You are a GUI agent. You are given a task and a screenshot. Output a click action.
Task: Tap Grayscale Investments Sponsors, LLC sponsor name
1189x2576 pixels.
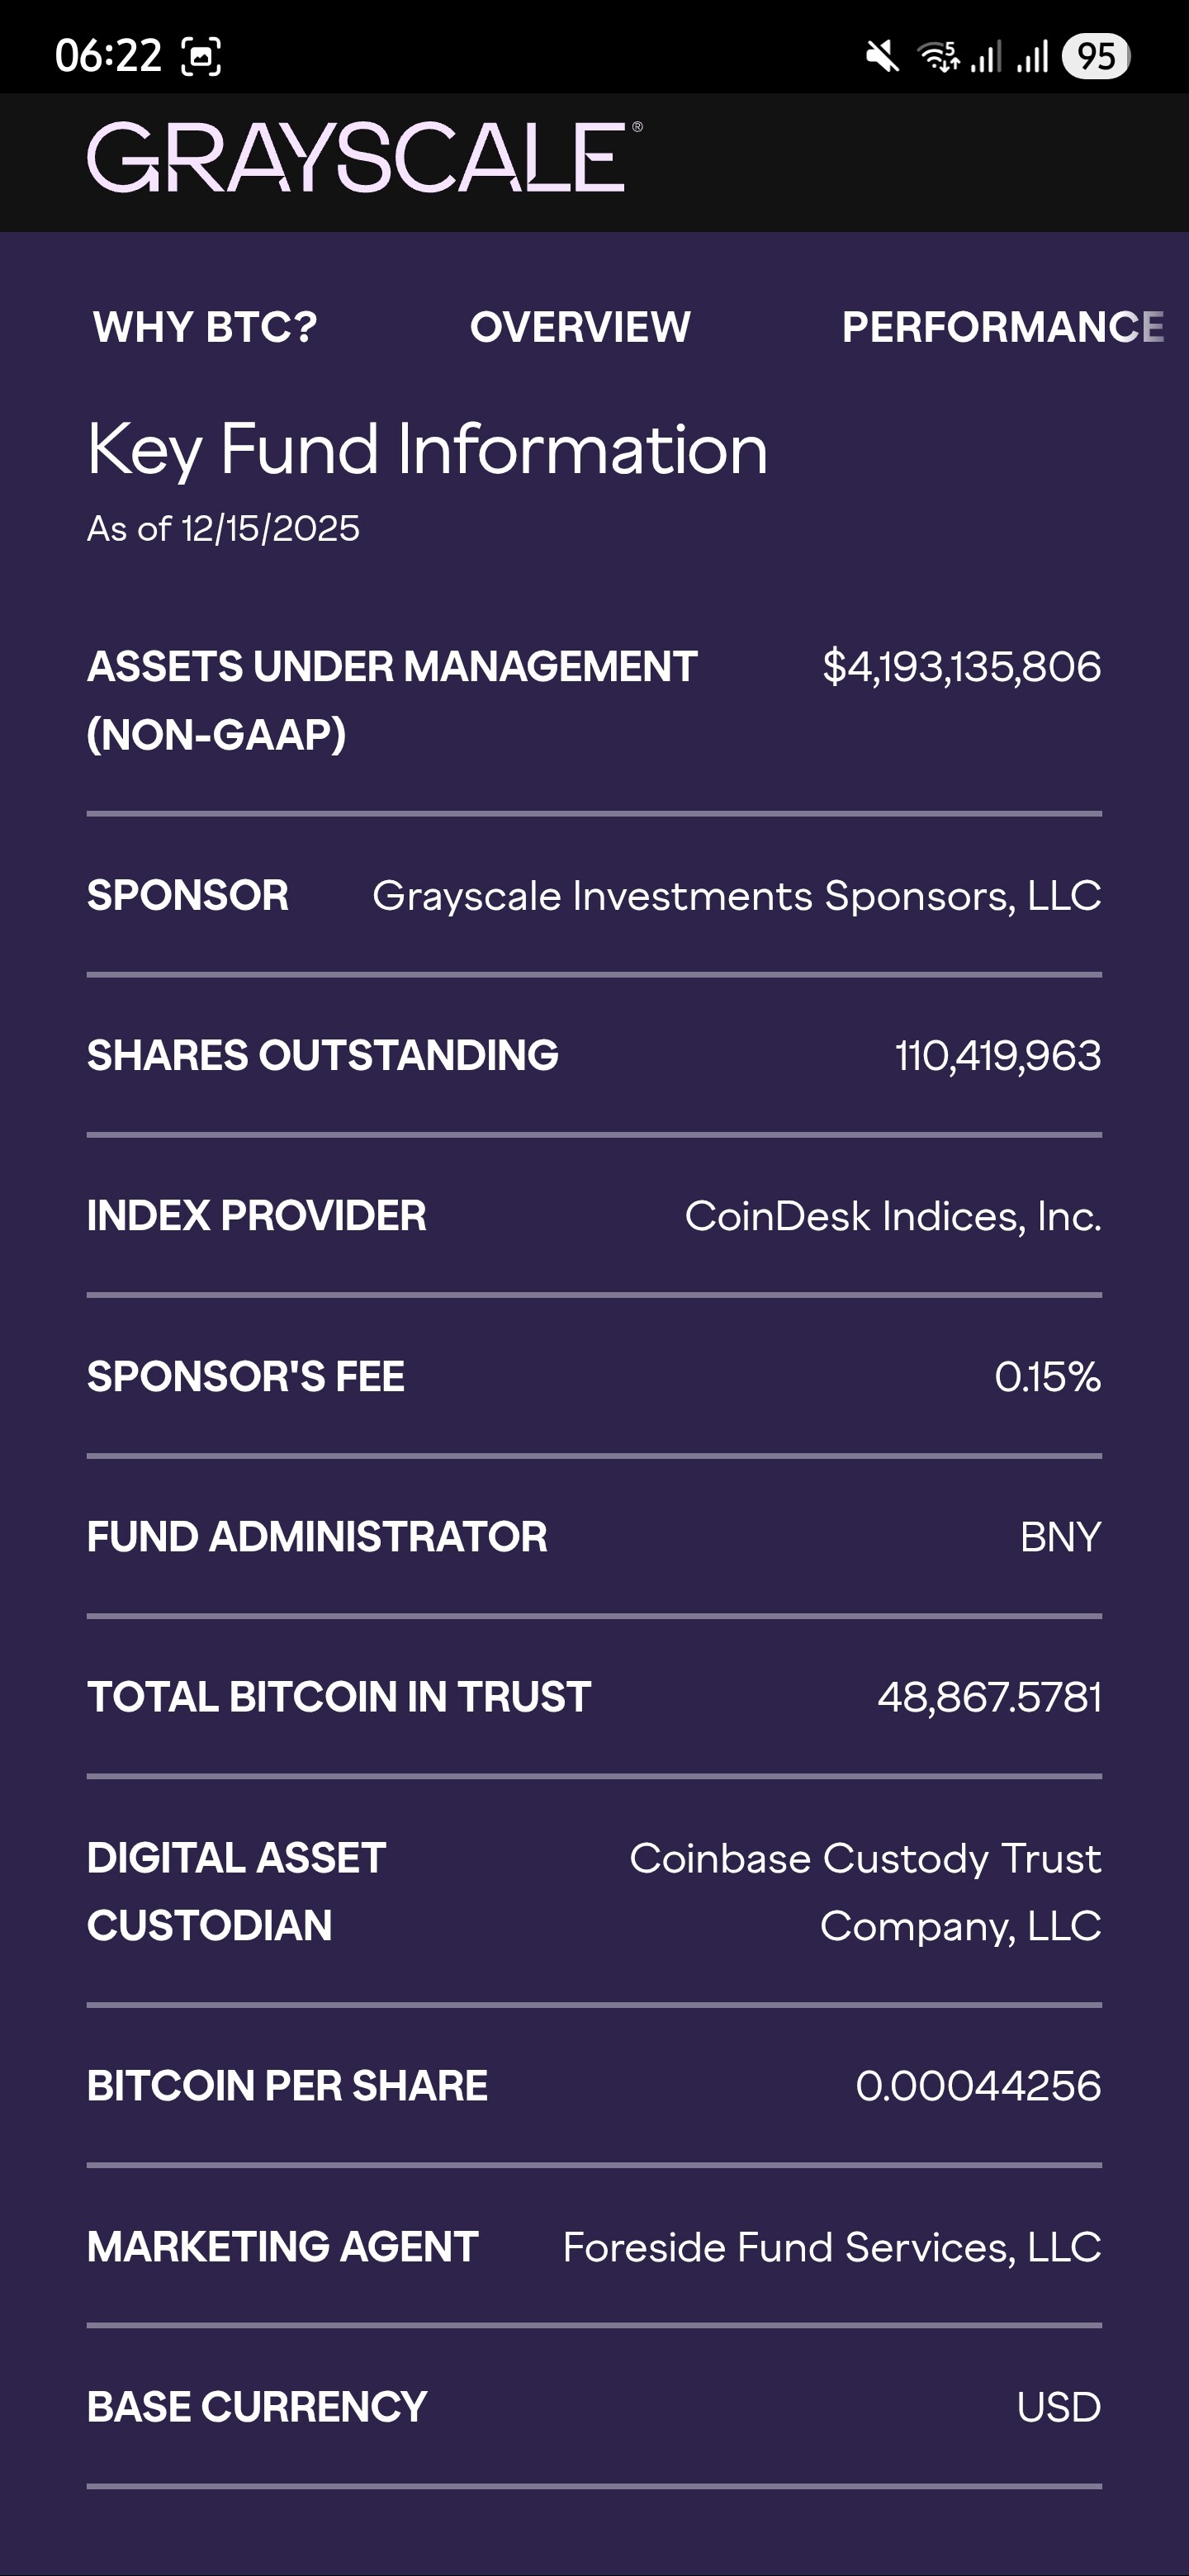[736, 896]
